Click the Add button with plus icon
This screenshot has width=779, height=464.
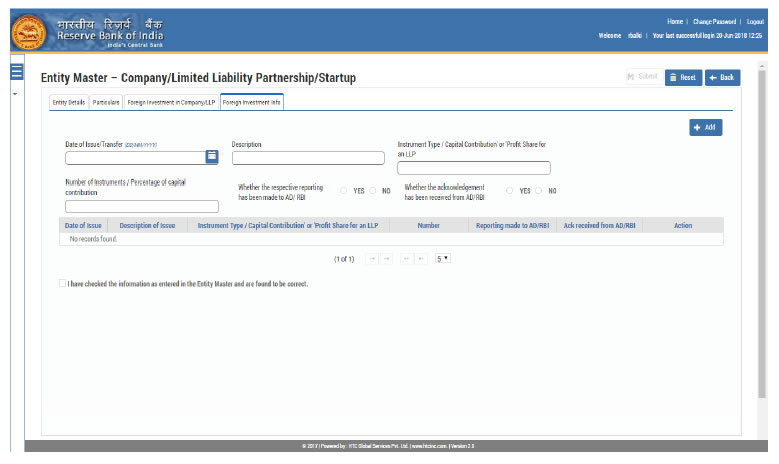705,127
